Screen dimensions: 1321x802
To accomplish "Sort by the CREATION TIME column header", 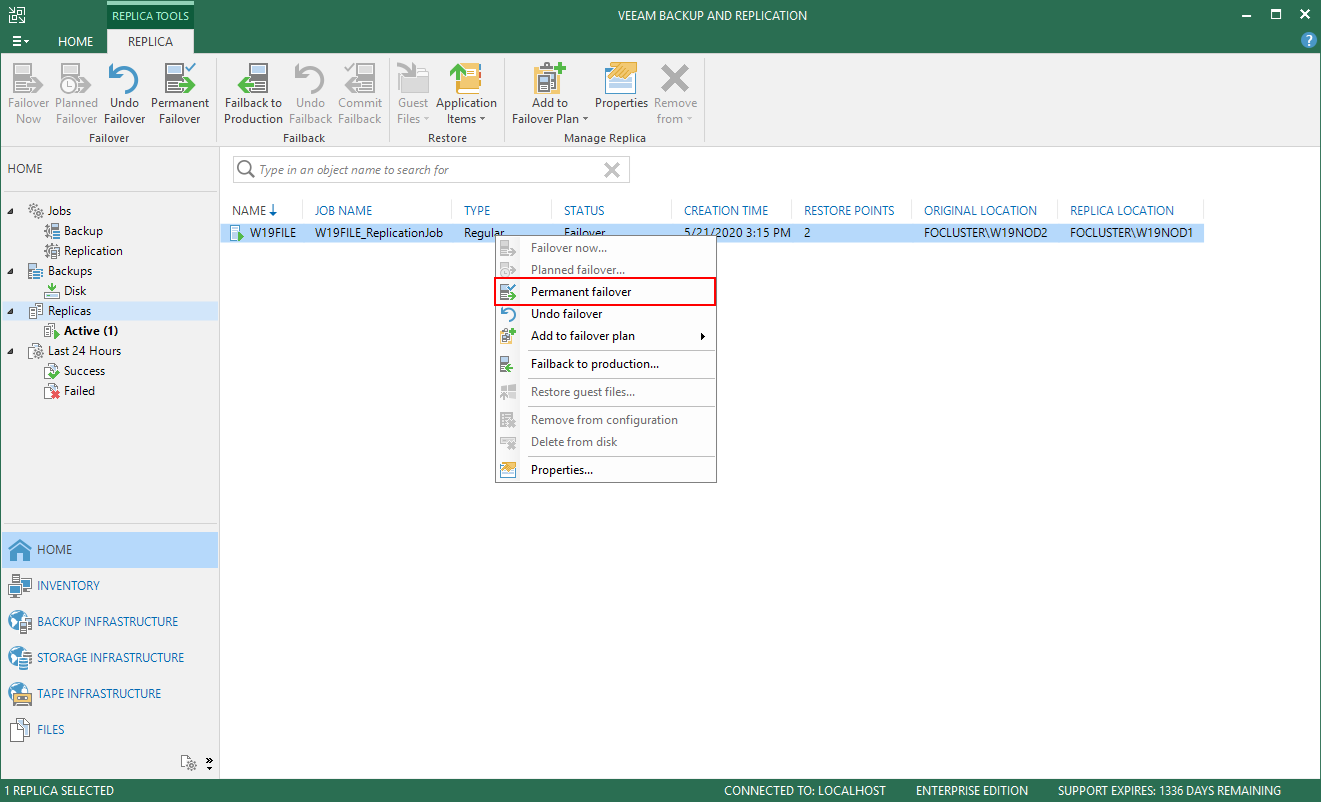I will 726,211.
